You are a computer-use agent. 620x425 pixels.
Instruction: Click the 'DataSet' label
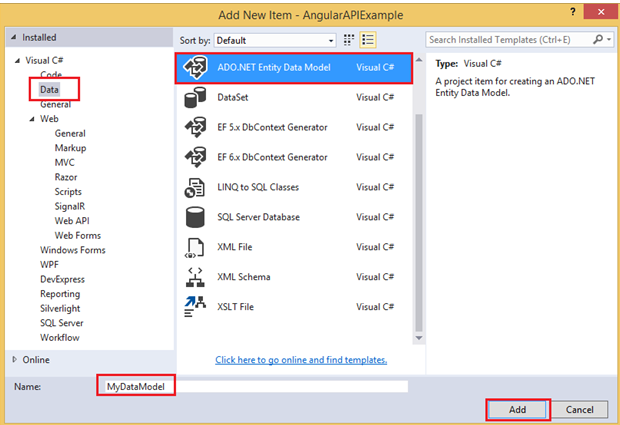pyautogui.click(x=232, y=98)
